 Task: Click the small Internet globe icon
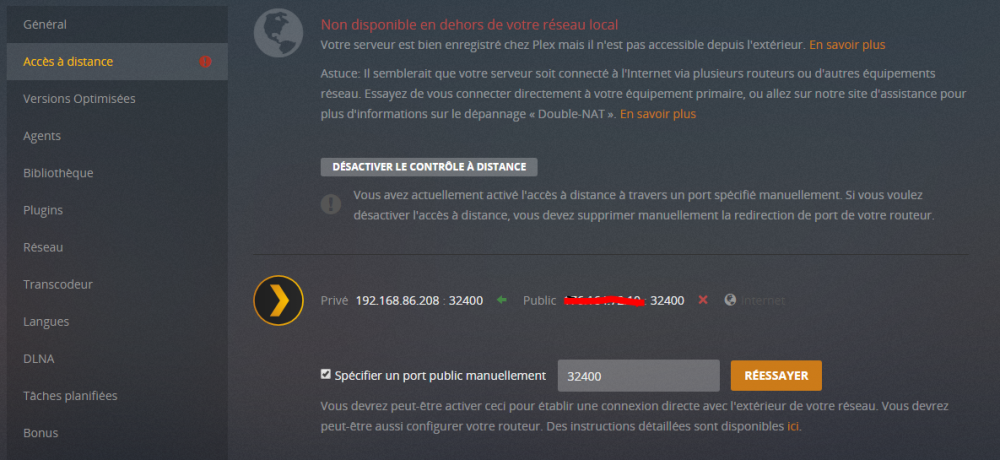coord(730,300)
